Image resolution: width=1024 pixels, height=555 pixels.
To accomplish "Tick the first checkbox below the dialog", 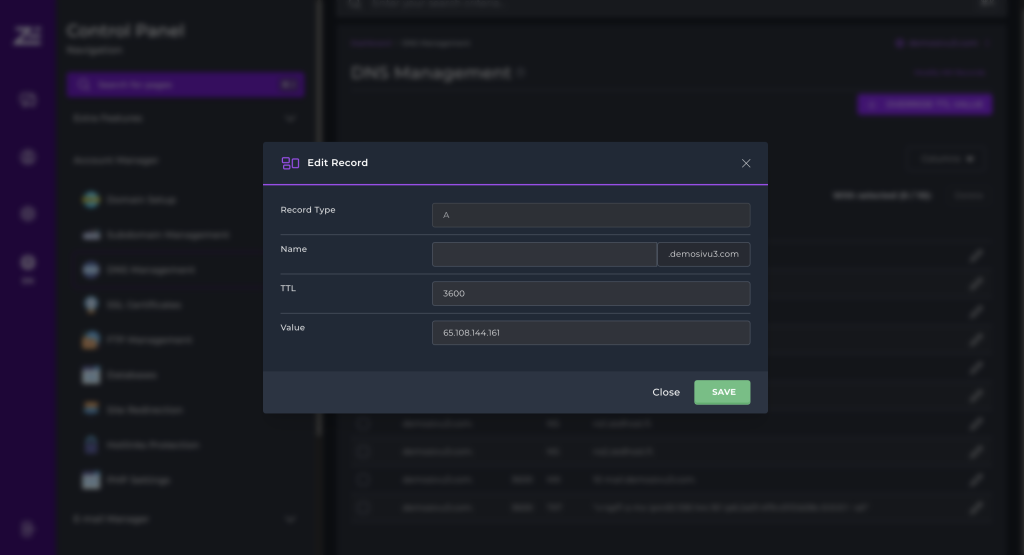I will (363, 424).
